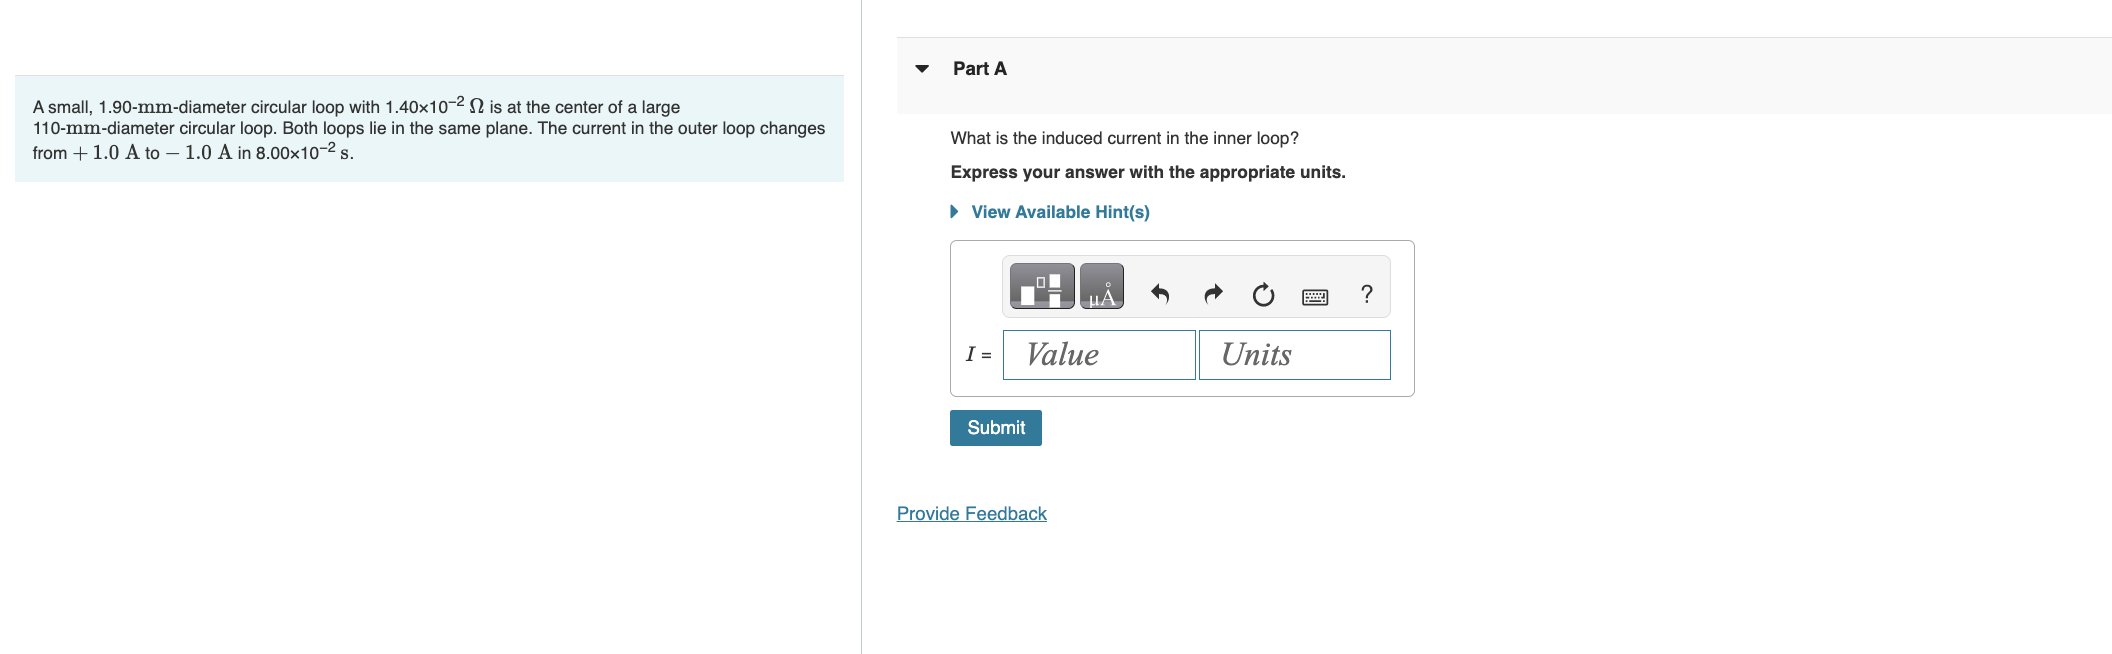Screen dimensions: 2112x654
Task: Collapse the Part A section
Action: tap(922, 69)
